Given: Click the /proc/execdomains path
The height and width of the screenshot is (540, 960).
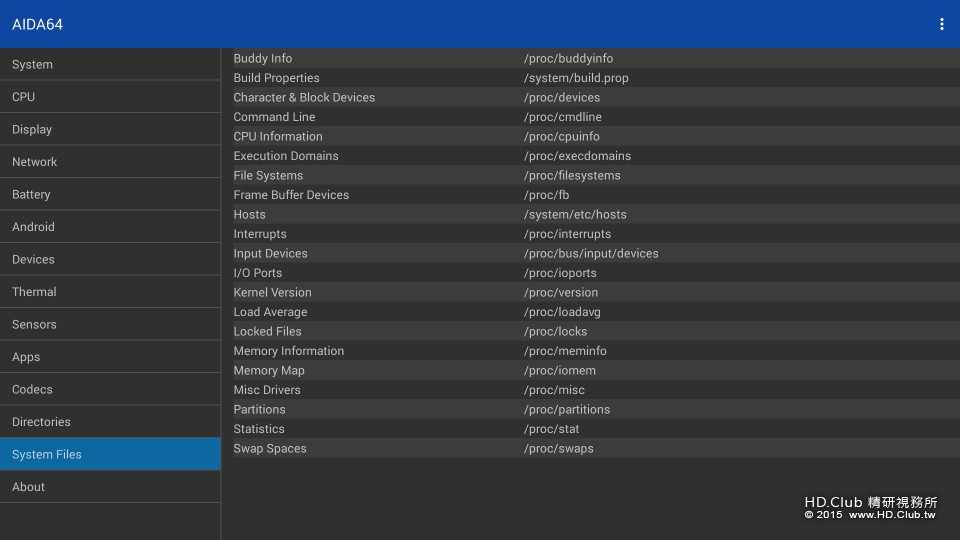Looking at the screenshot, I should point(577,156).
